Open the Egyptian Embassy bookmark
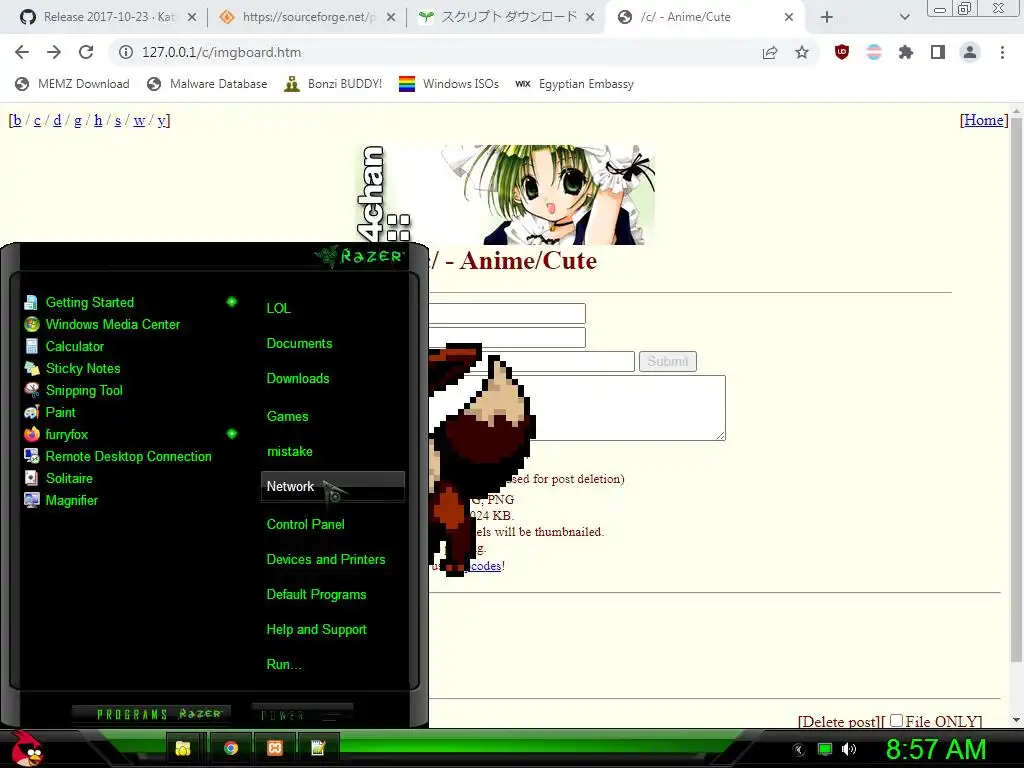The image size is (1024, 768). [575, 84]
